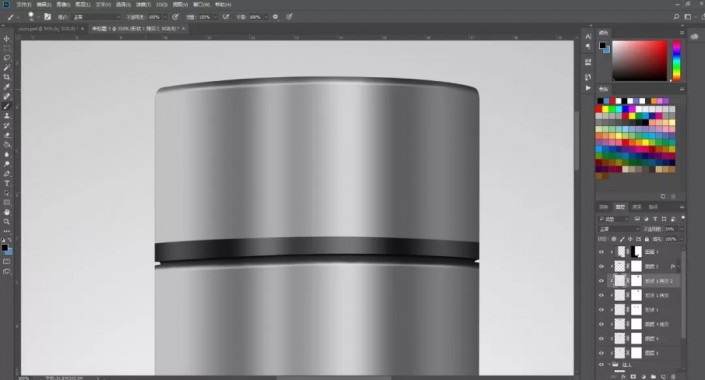Screen dimensions: 705x380
Task: Select the Move tool
Action: (x=7, y=39)
